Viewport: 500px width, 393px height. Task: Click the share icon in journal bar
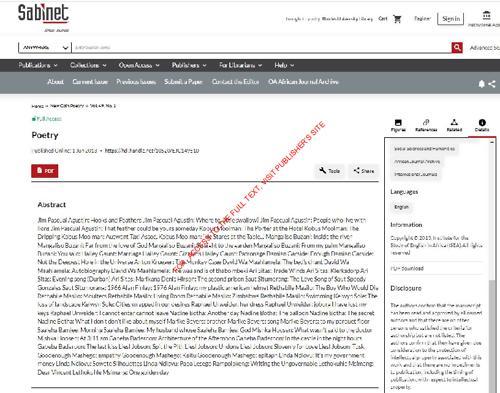[x=492, y=84]
